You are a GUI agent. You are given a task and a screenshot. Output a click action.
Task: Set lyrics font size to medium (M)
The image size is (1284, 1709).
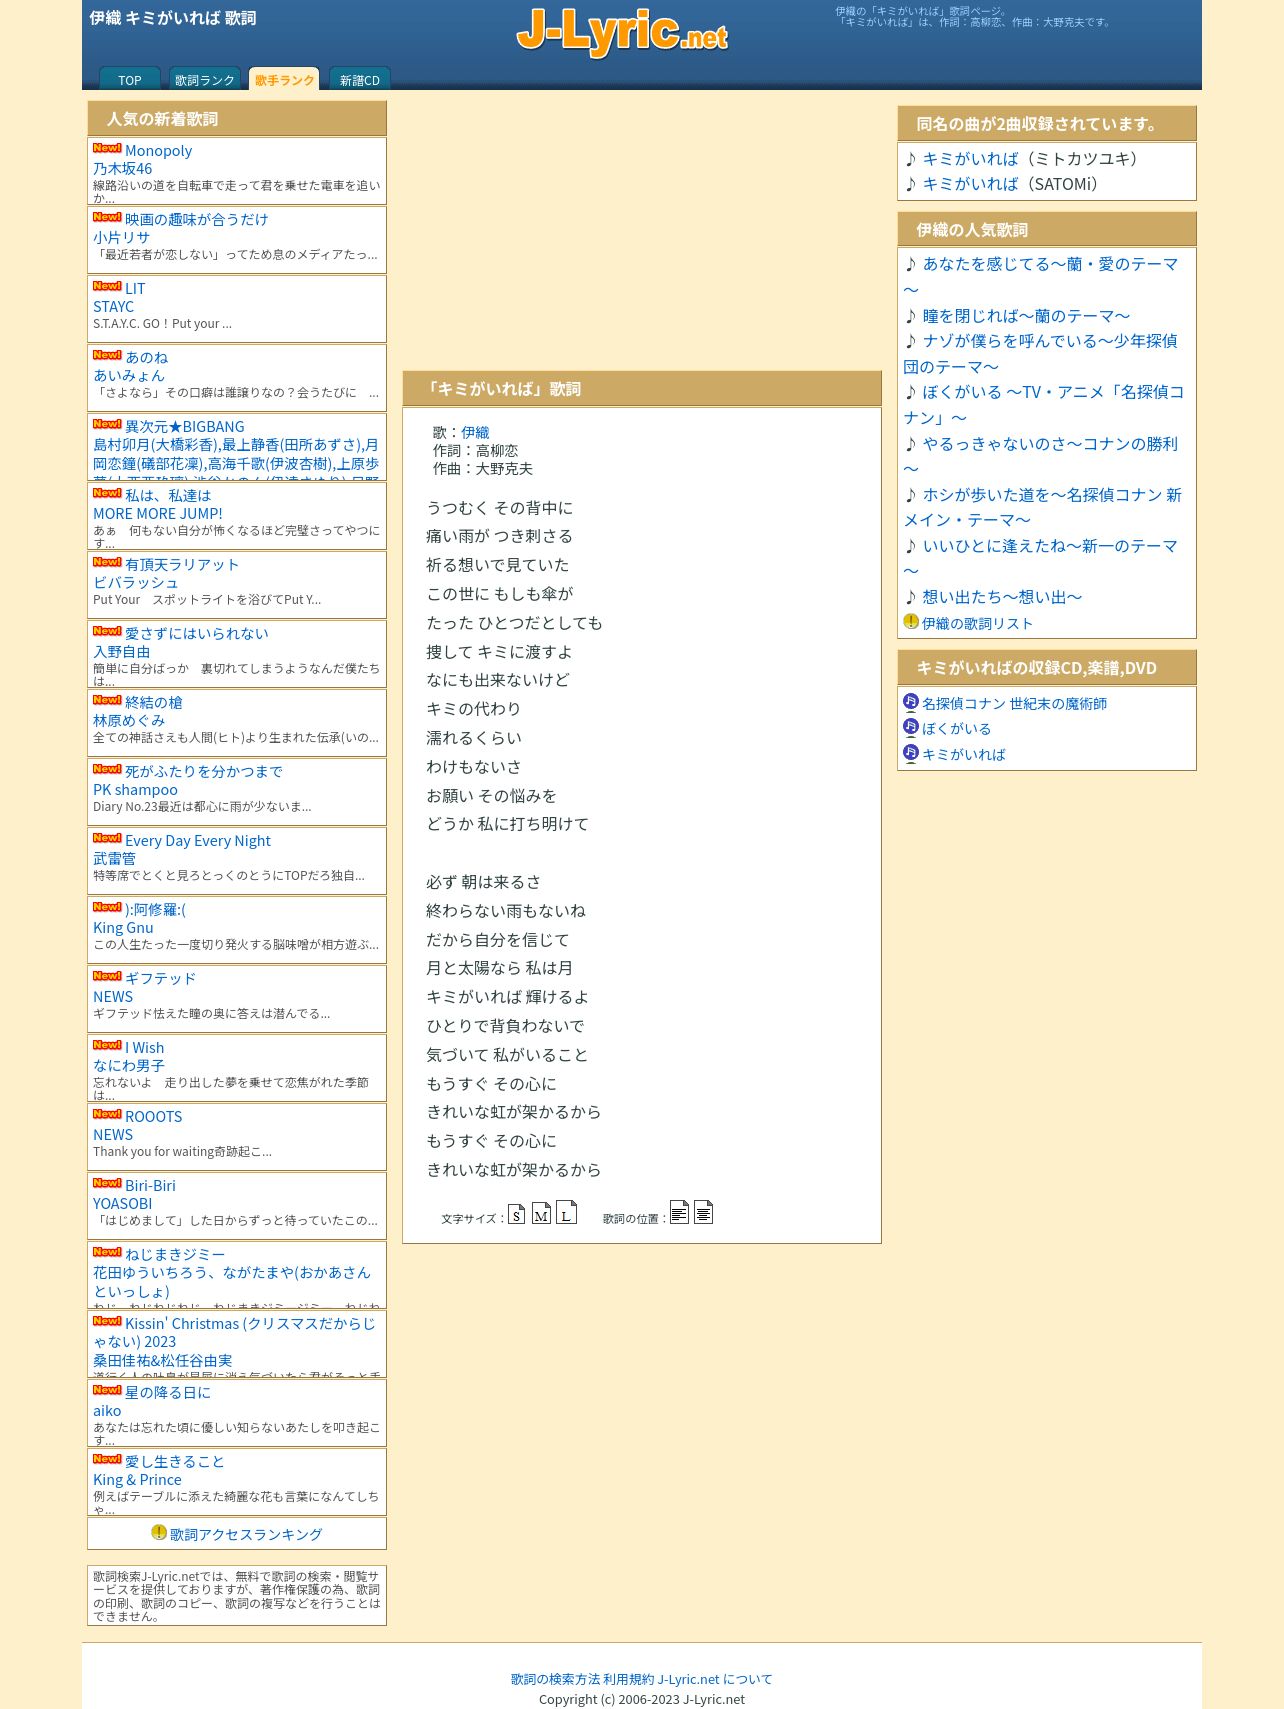point(541,1213)
